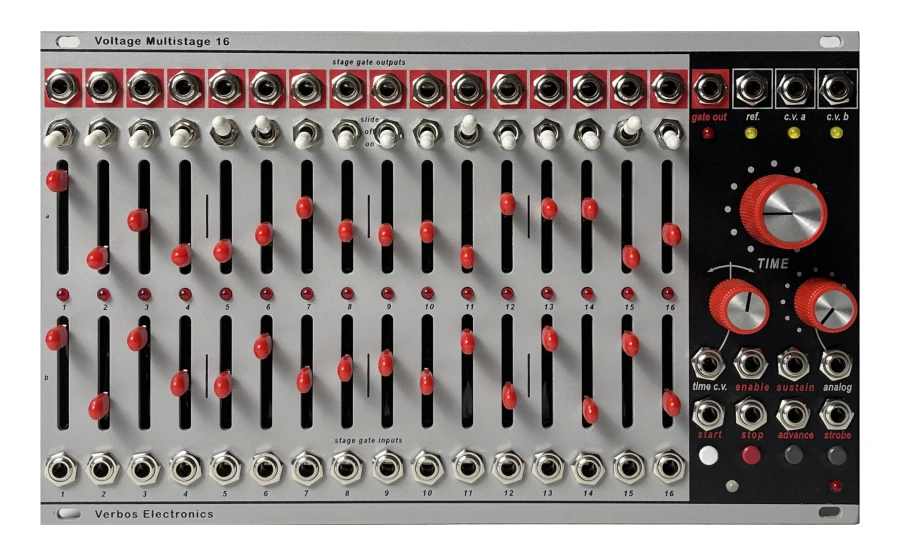Flip the stage 13 toggle switch
This screenshot has height=556, width=900.
tap(548, 134)
